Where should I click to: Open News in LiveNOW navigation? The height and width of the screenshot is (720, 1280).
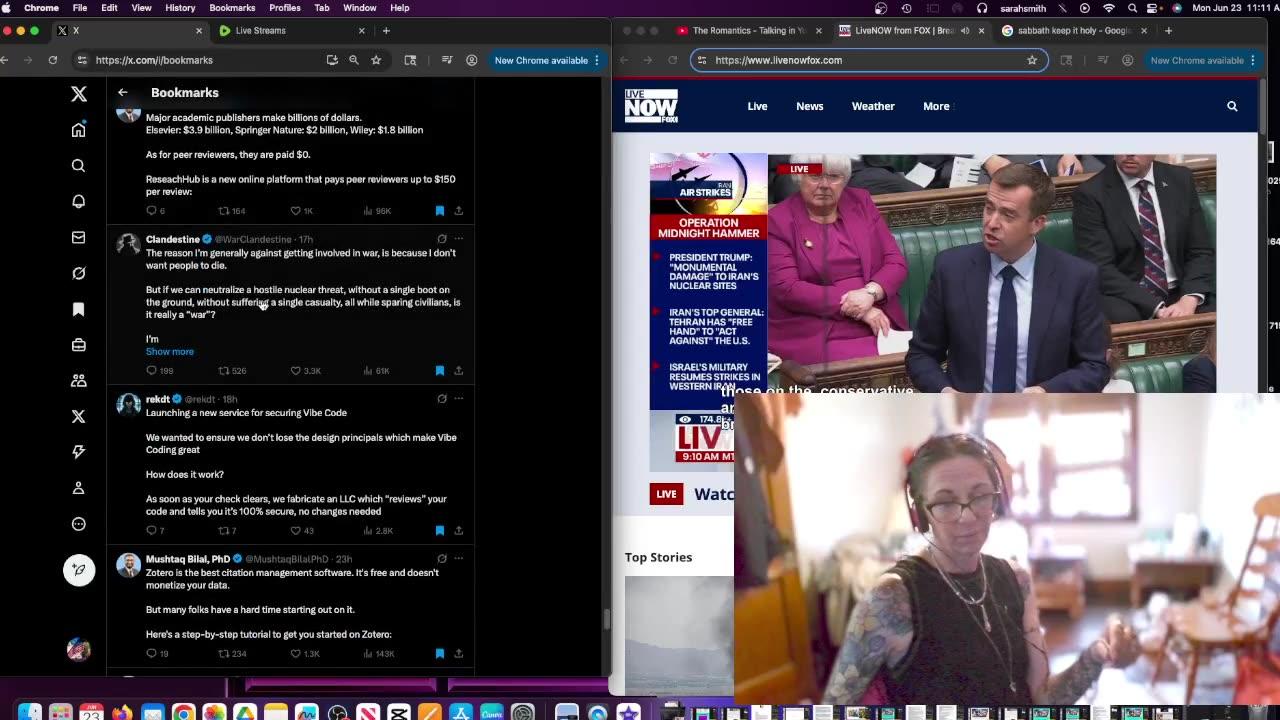click(810, 106)
